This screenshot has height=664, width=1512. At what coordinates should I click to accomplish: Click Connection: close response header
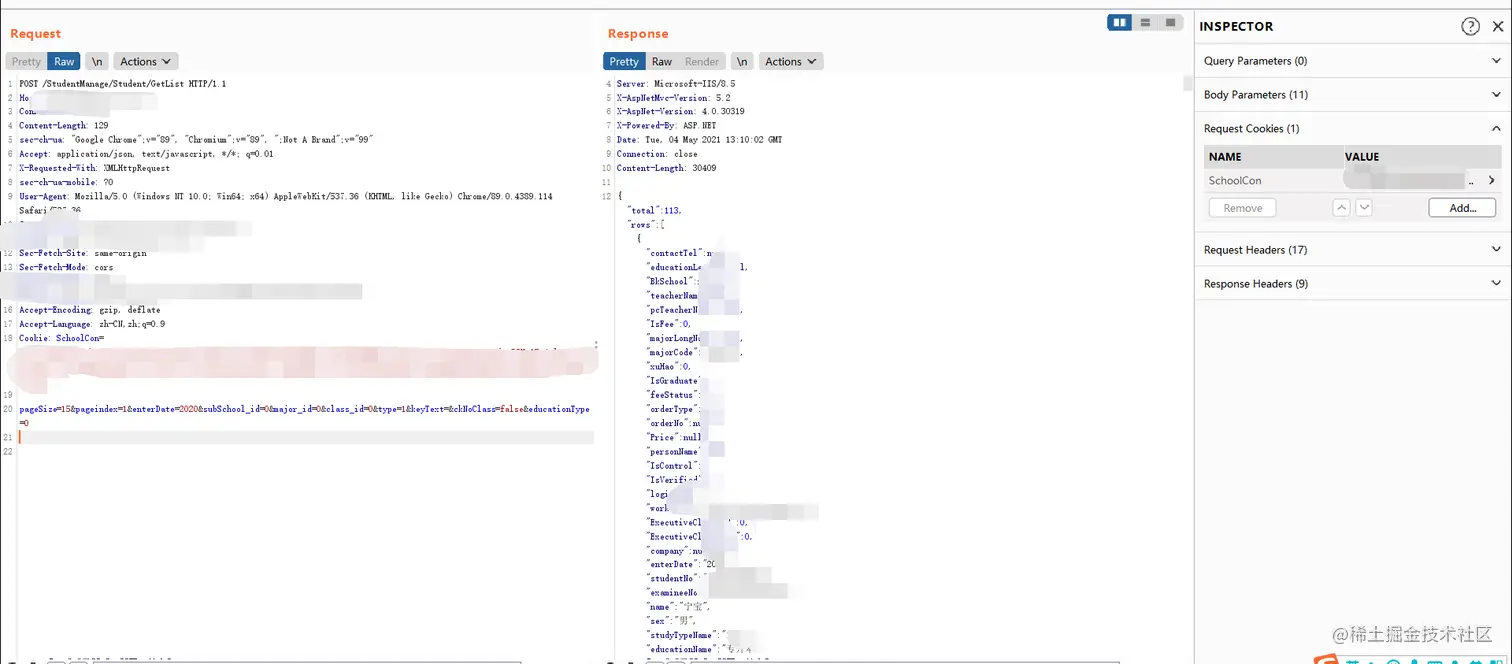[x=657, y=154]
